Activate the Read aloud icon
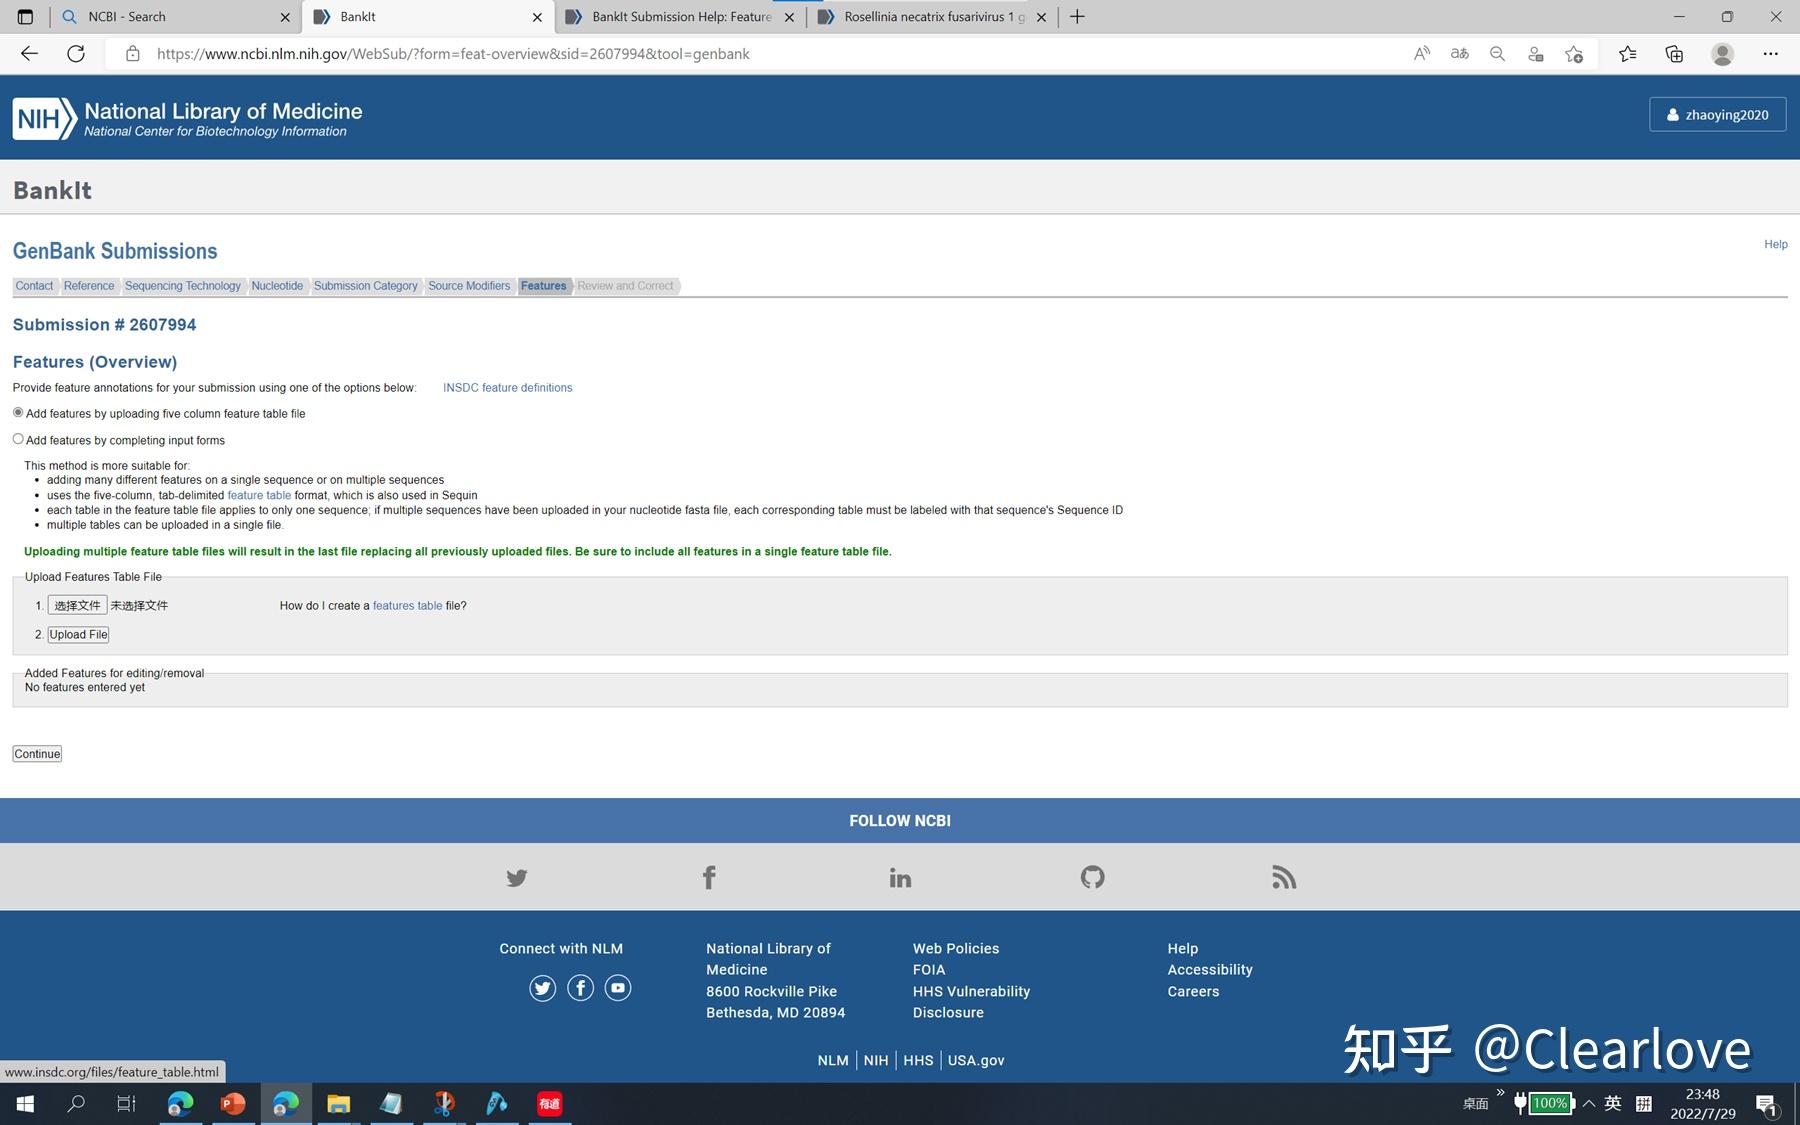The width and height of the screenshot is (1800, 1125). point(1421,53)
